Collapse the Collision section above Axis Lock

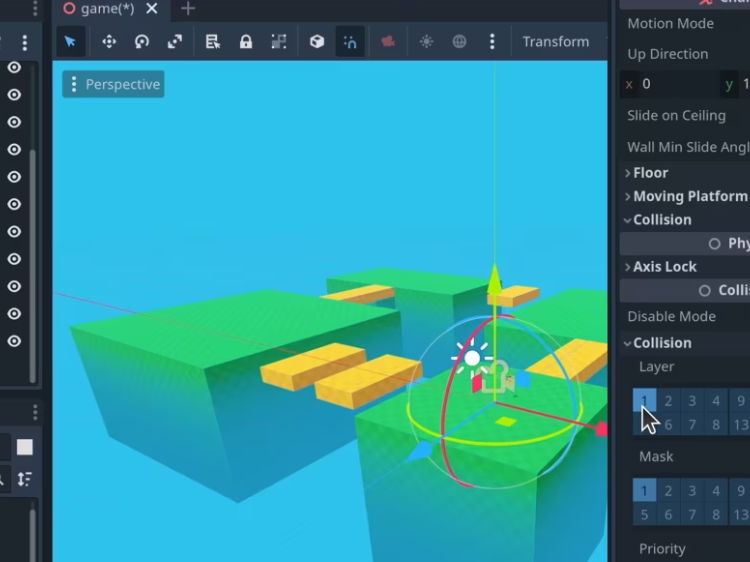pos(658,220)
